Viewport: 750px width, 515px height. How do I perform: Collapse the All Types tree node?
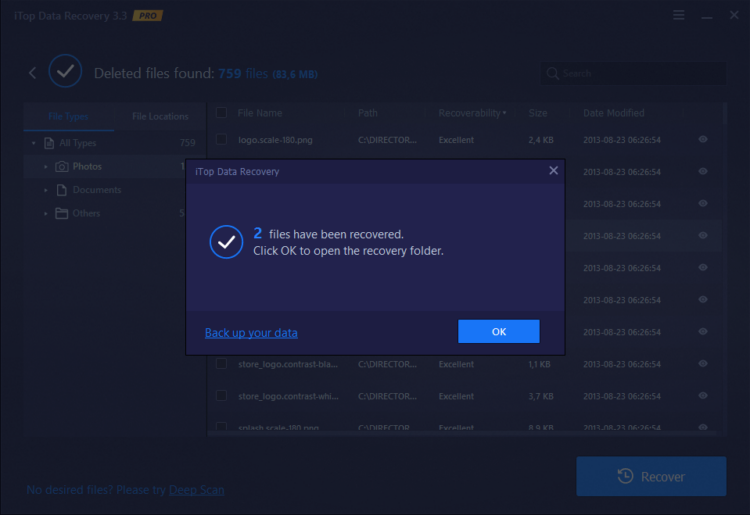pos(33,143)
